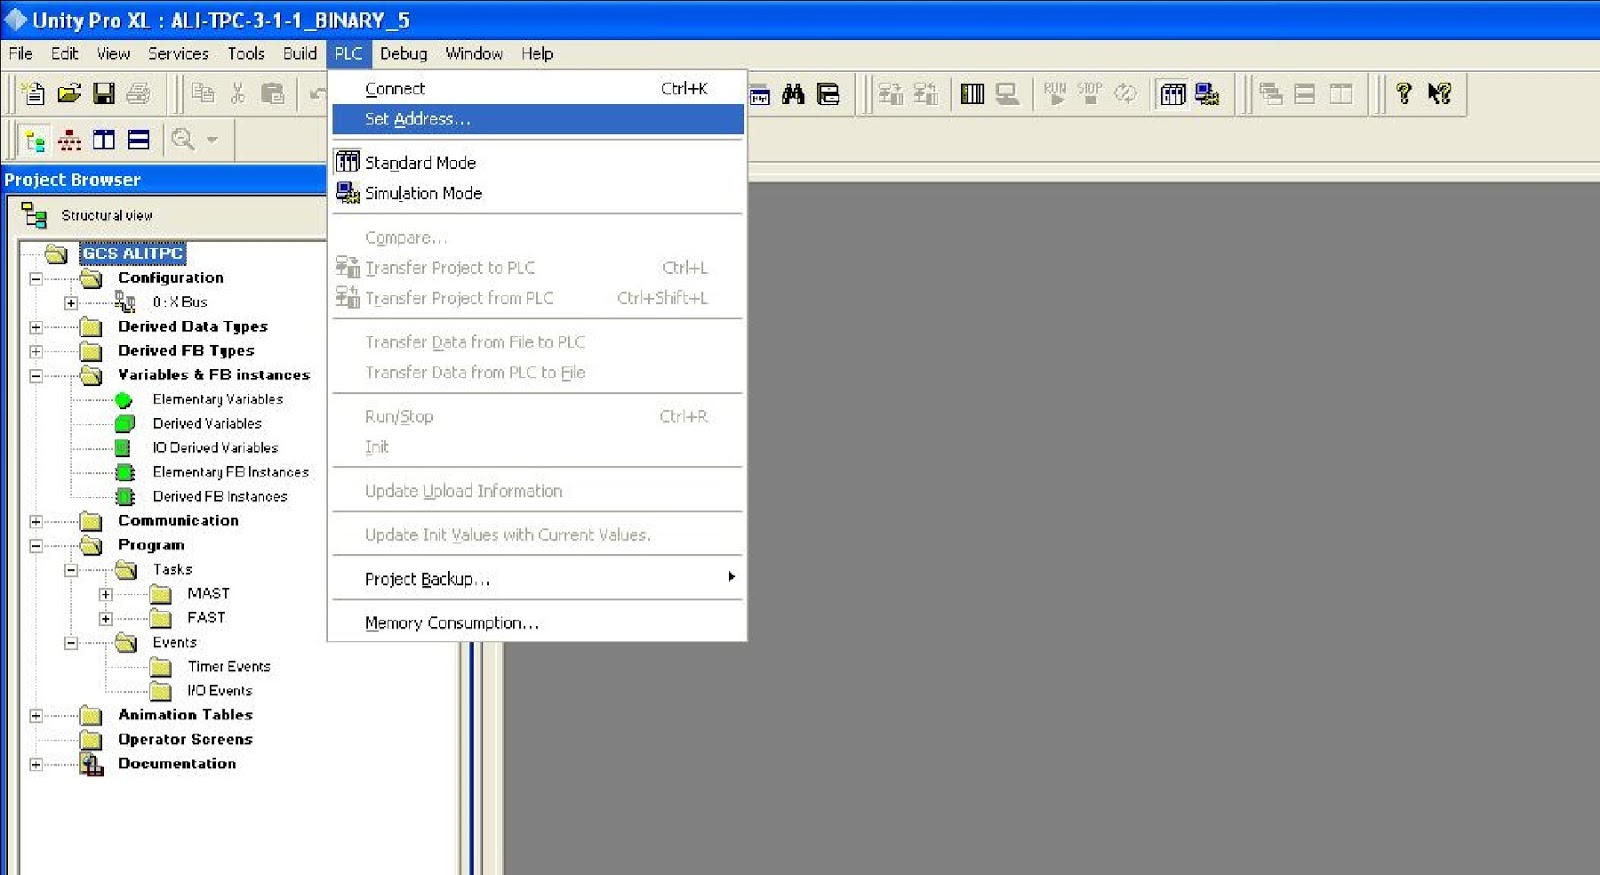Toggle functional view hierarchy icon
Image resolution: width=1600 pixels, height=875 pixels.
pyautogui.click(x=69, y=140)
